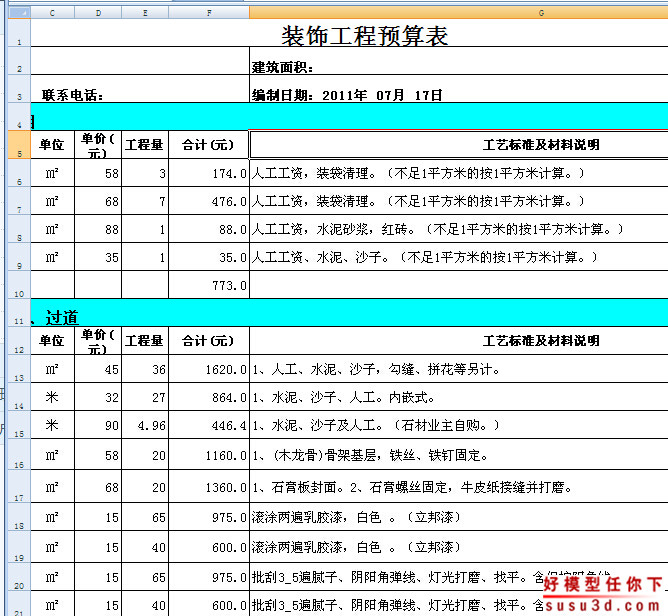Click the select-all corner box of the sheet
668x616 pixels.
pyautogui.click(x=19, y=13)
